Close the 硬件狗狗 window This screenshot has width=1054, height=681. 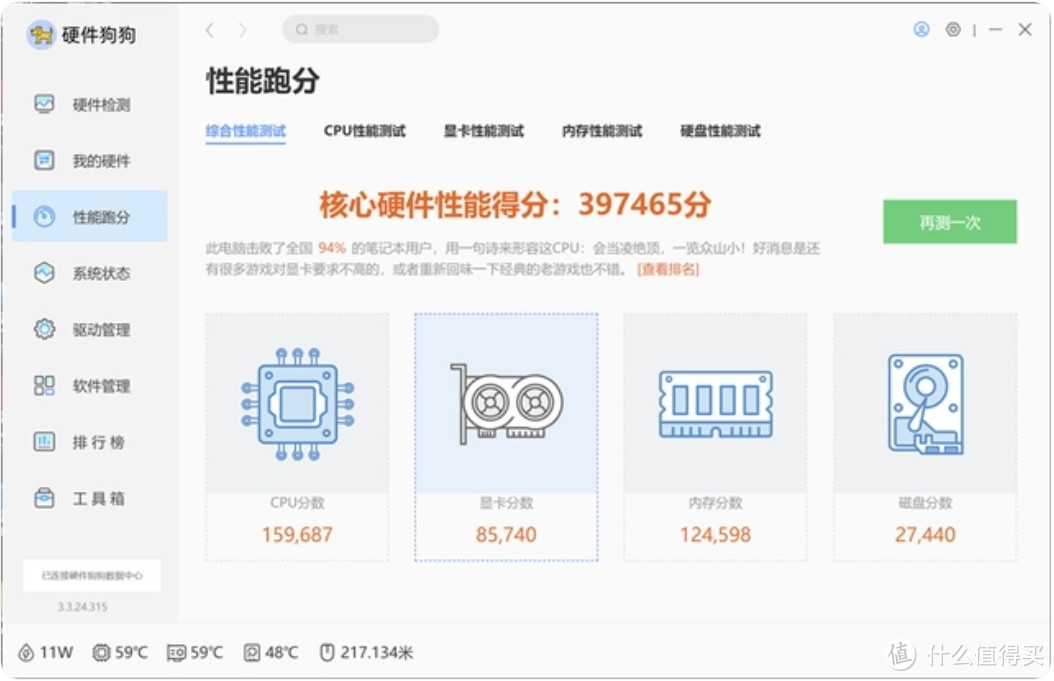[1025, 30]
